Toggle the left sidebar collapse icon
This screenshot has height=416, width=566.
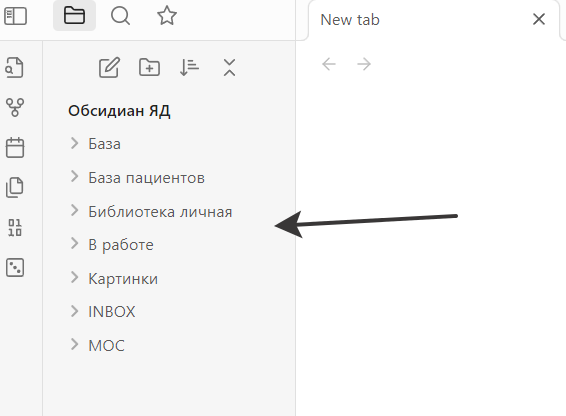click(x=15, y=16)
